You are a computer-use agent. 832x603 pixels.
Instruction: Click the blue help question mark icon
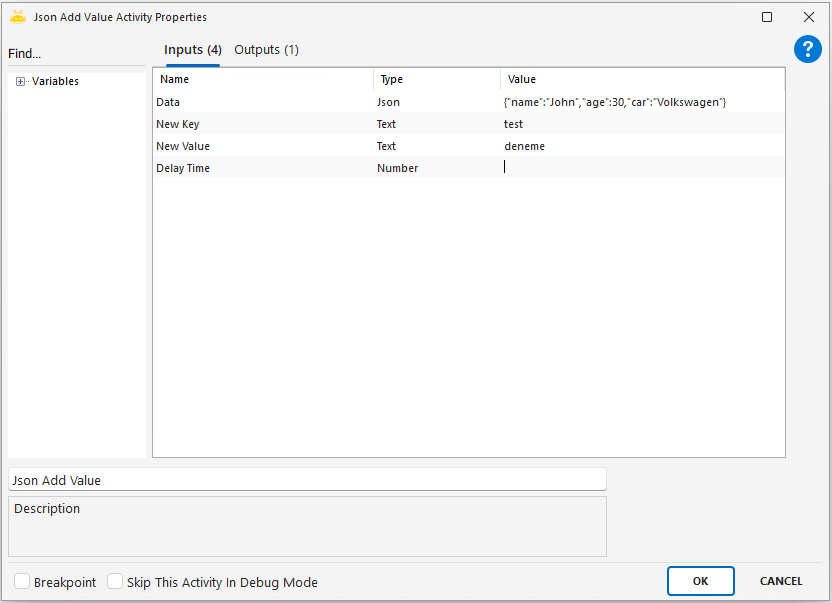(x=807, y=50)
